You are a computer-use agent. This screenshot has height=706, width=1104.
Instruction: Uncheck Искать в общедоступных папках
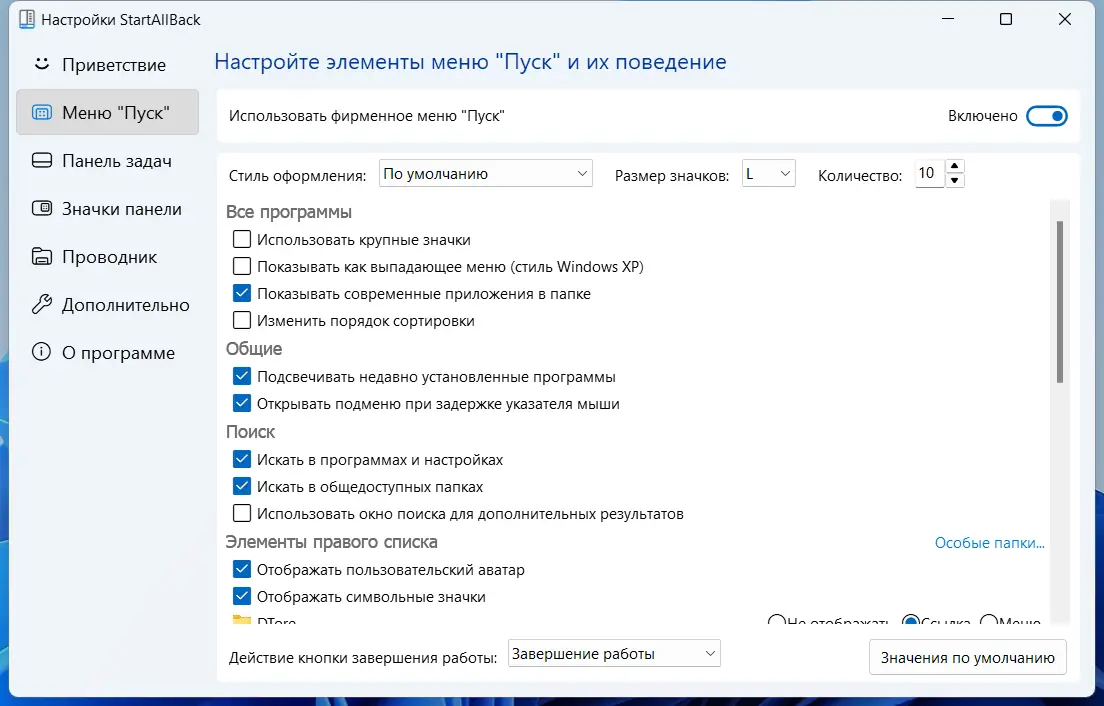(x=241, y=486)
